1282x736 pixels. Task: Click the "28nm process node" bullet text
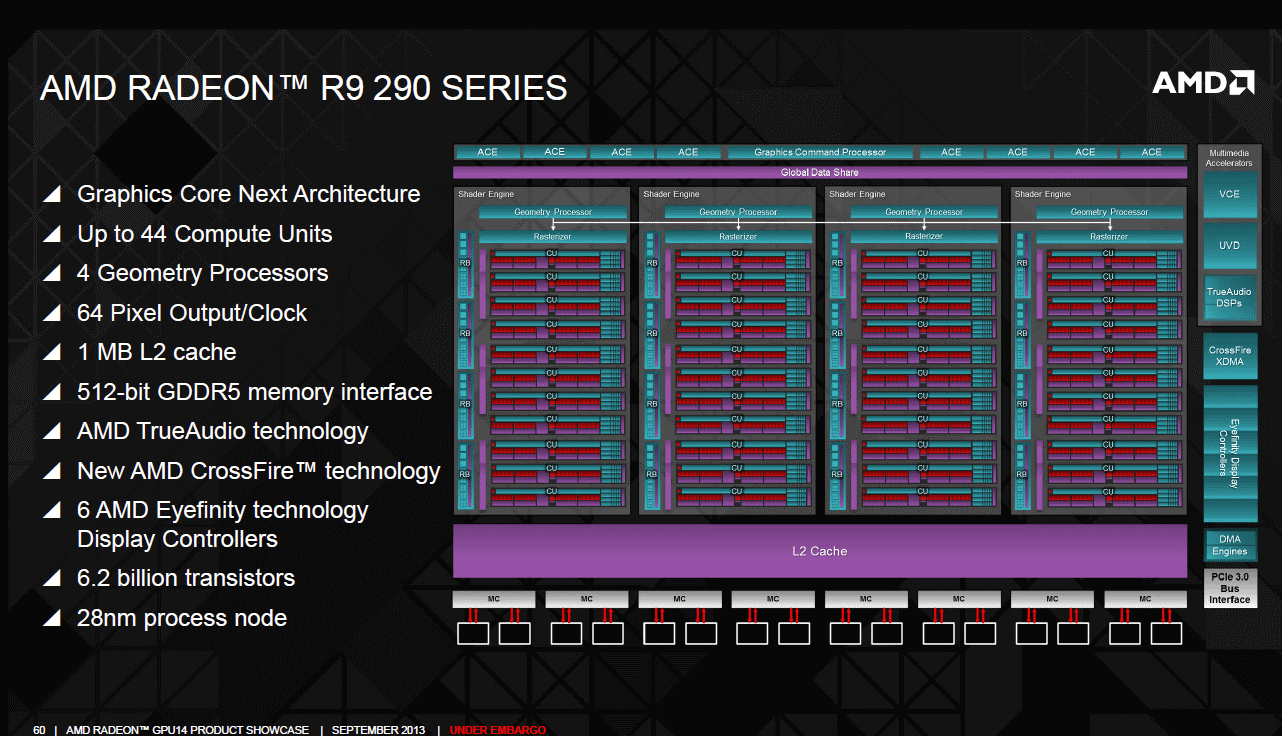[182, 618]
